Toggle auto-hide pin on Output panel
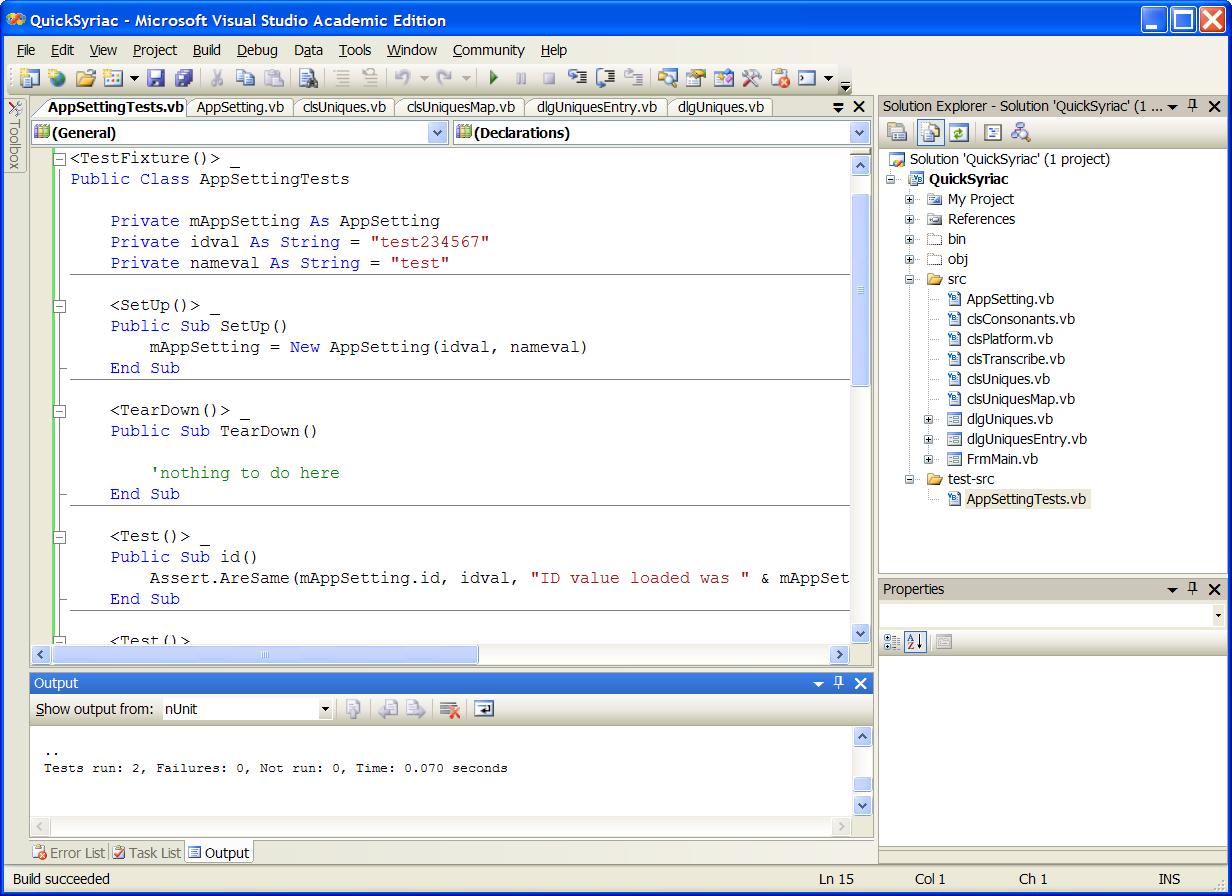This screenshot has width=1232, height=896. (x=839, y=683)
